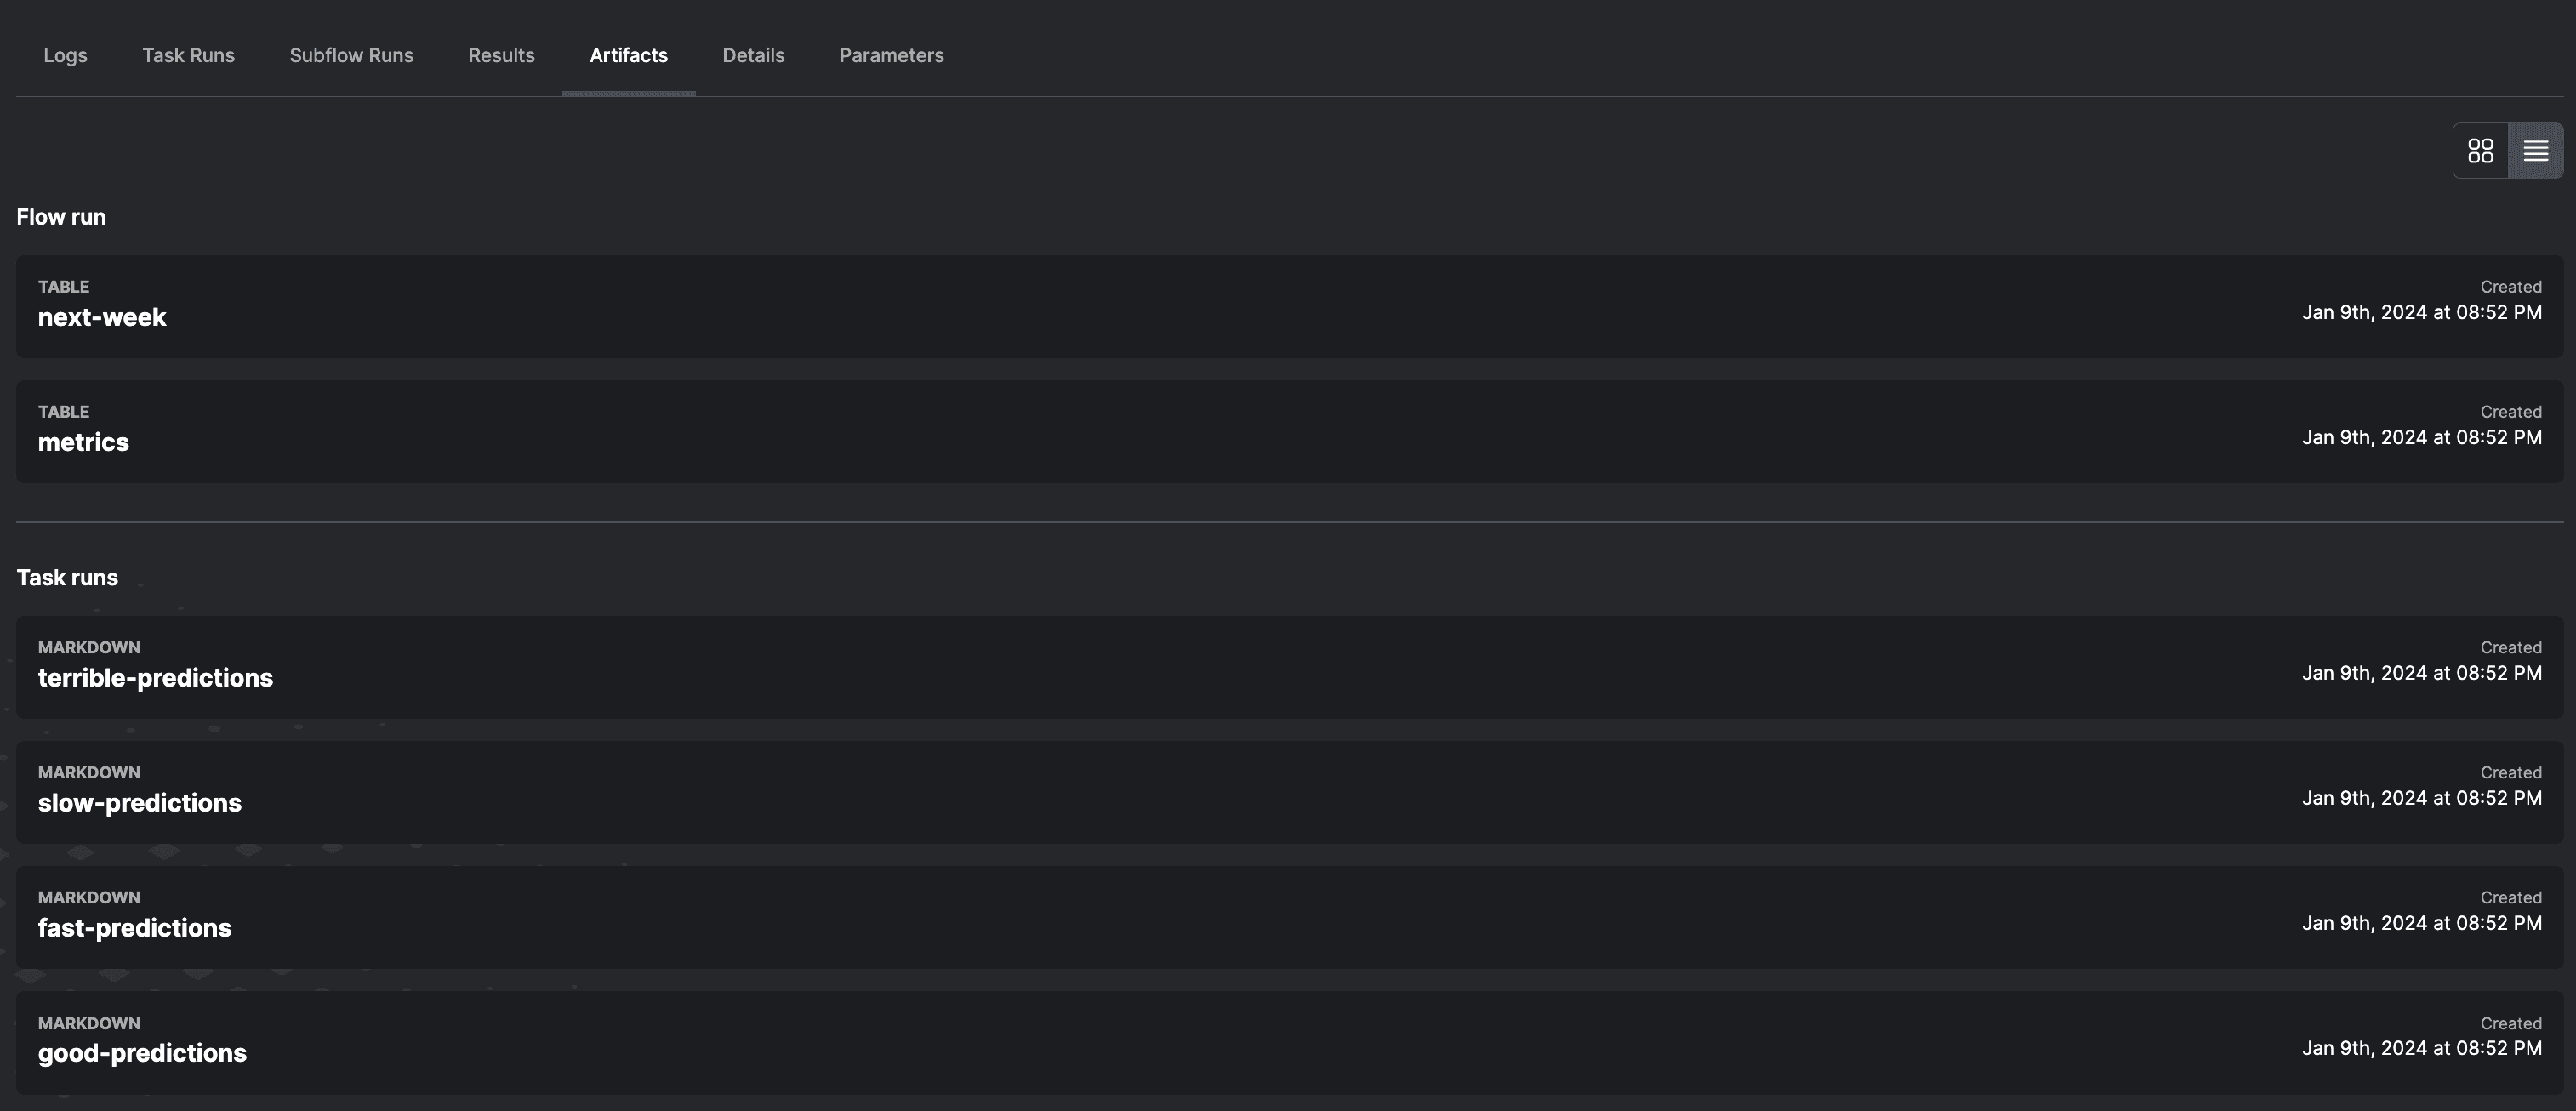Open the Task Runs tab
Image resolution: width=2576 pixels, height=1111 pixels.
(x=188, y=55)
